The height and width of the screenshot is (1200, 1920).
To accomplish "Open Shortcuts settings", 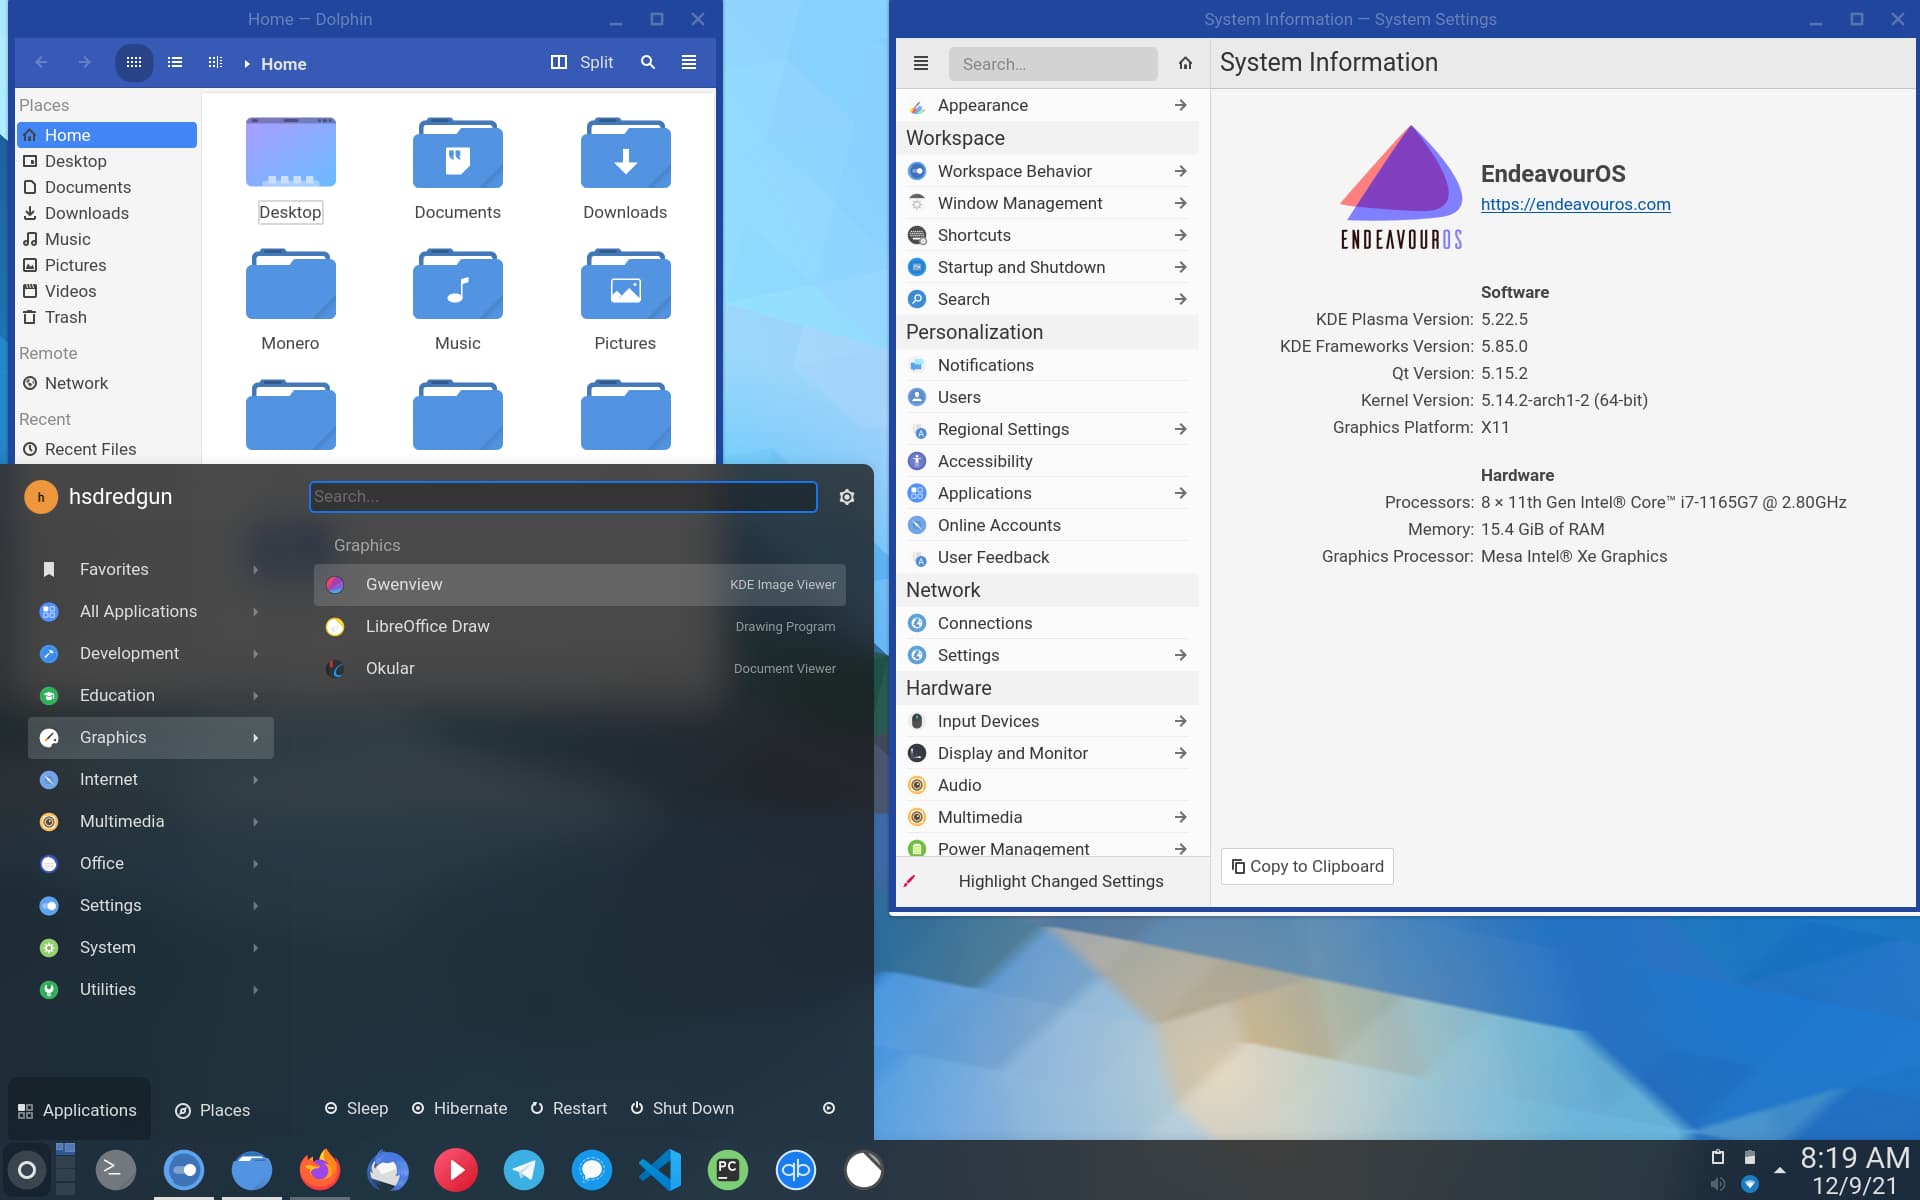I will point(1047,236).
